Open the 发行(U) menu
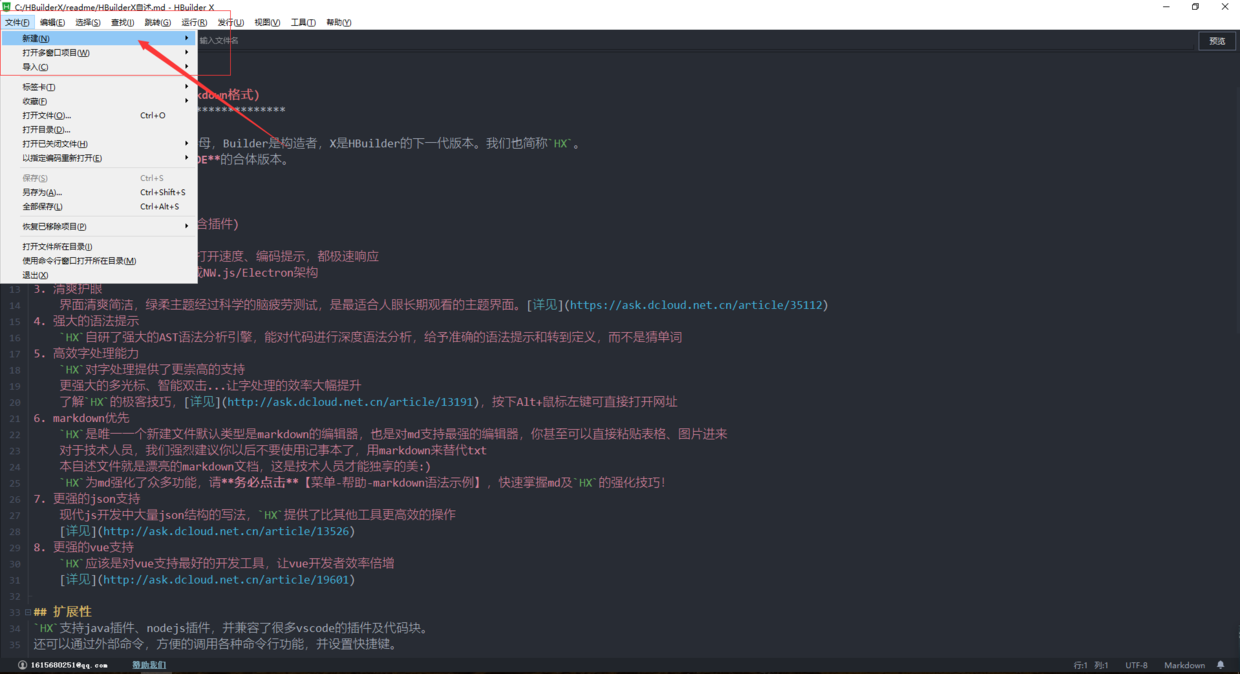This screenshot has width=1240, height=674. point(230,22)
